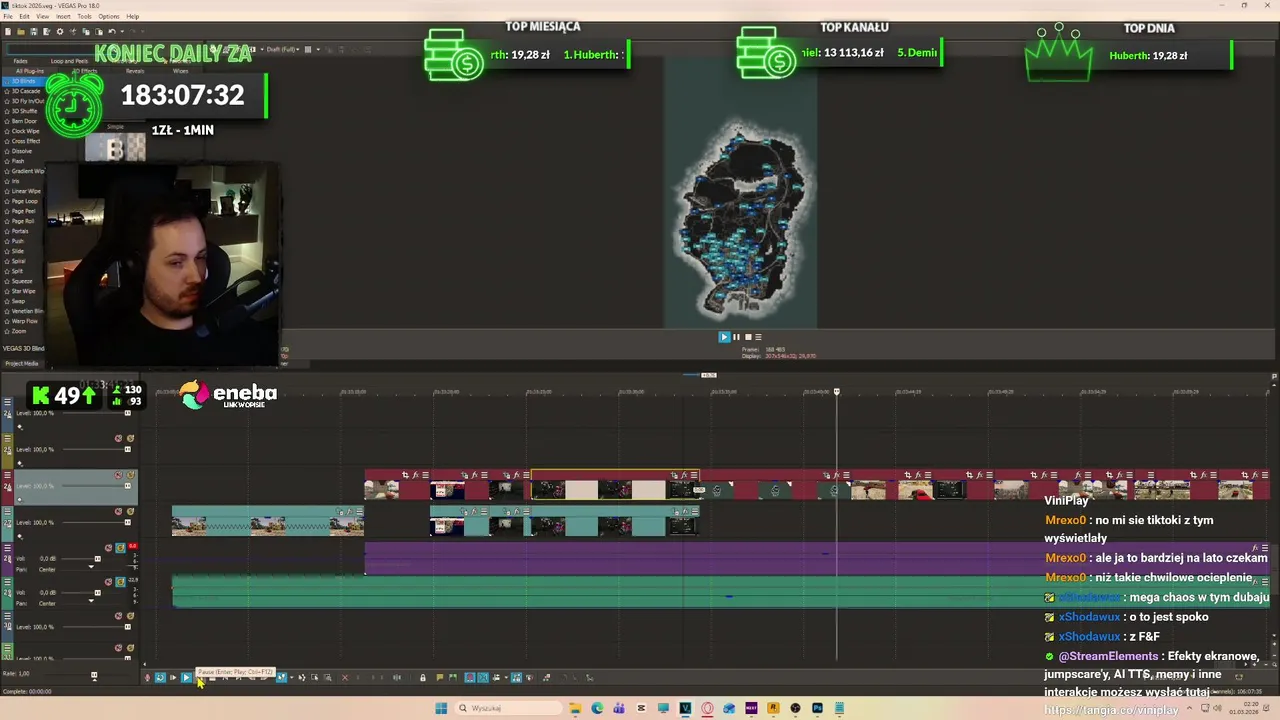Toggle auto ripple in timeline toolbar
The image size is (1280, 720).
[496, 678]
